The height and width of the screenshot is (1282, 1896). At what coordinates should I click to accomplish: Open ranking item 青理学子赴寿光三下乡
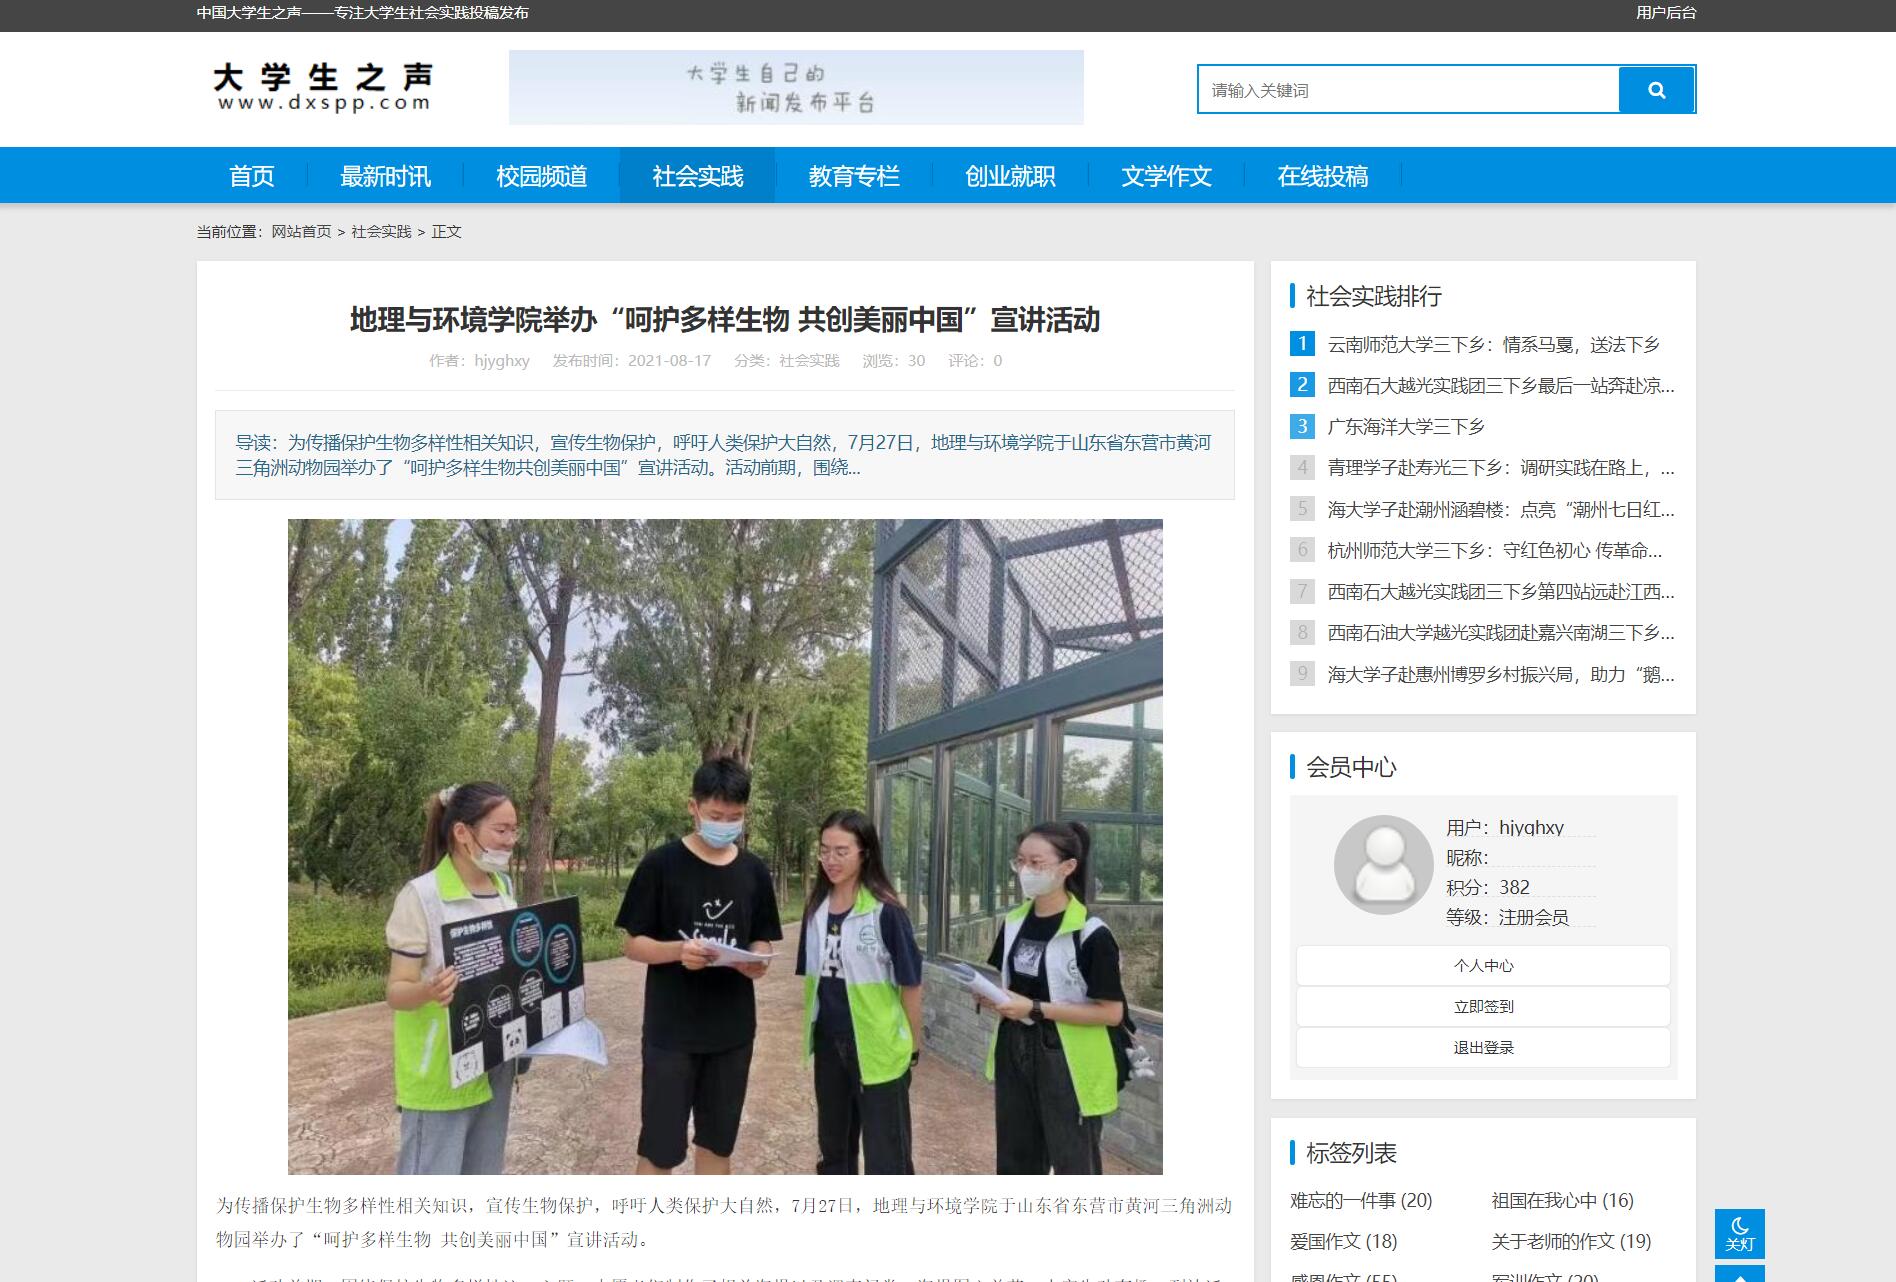tap(1500, 468)
